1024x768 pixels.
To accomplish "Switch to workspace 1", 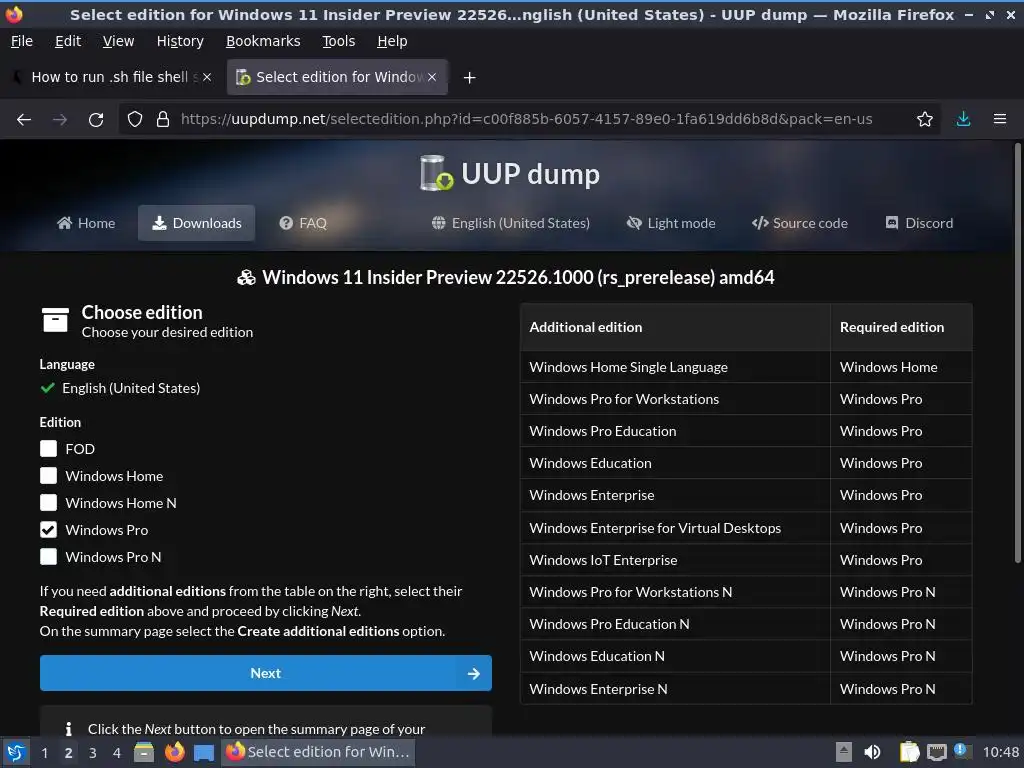I will [x=44, y=753].
